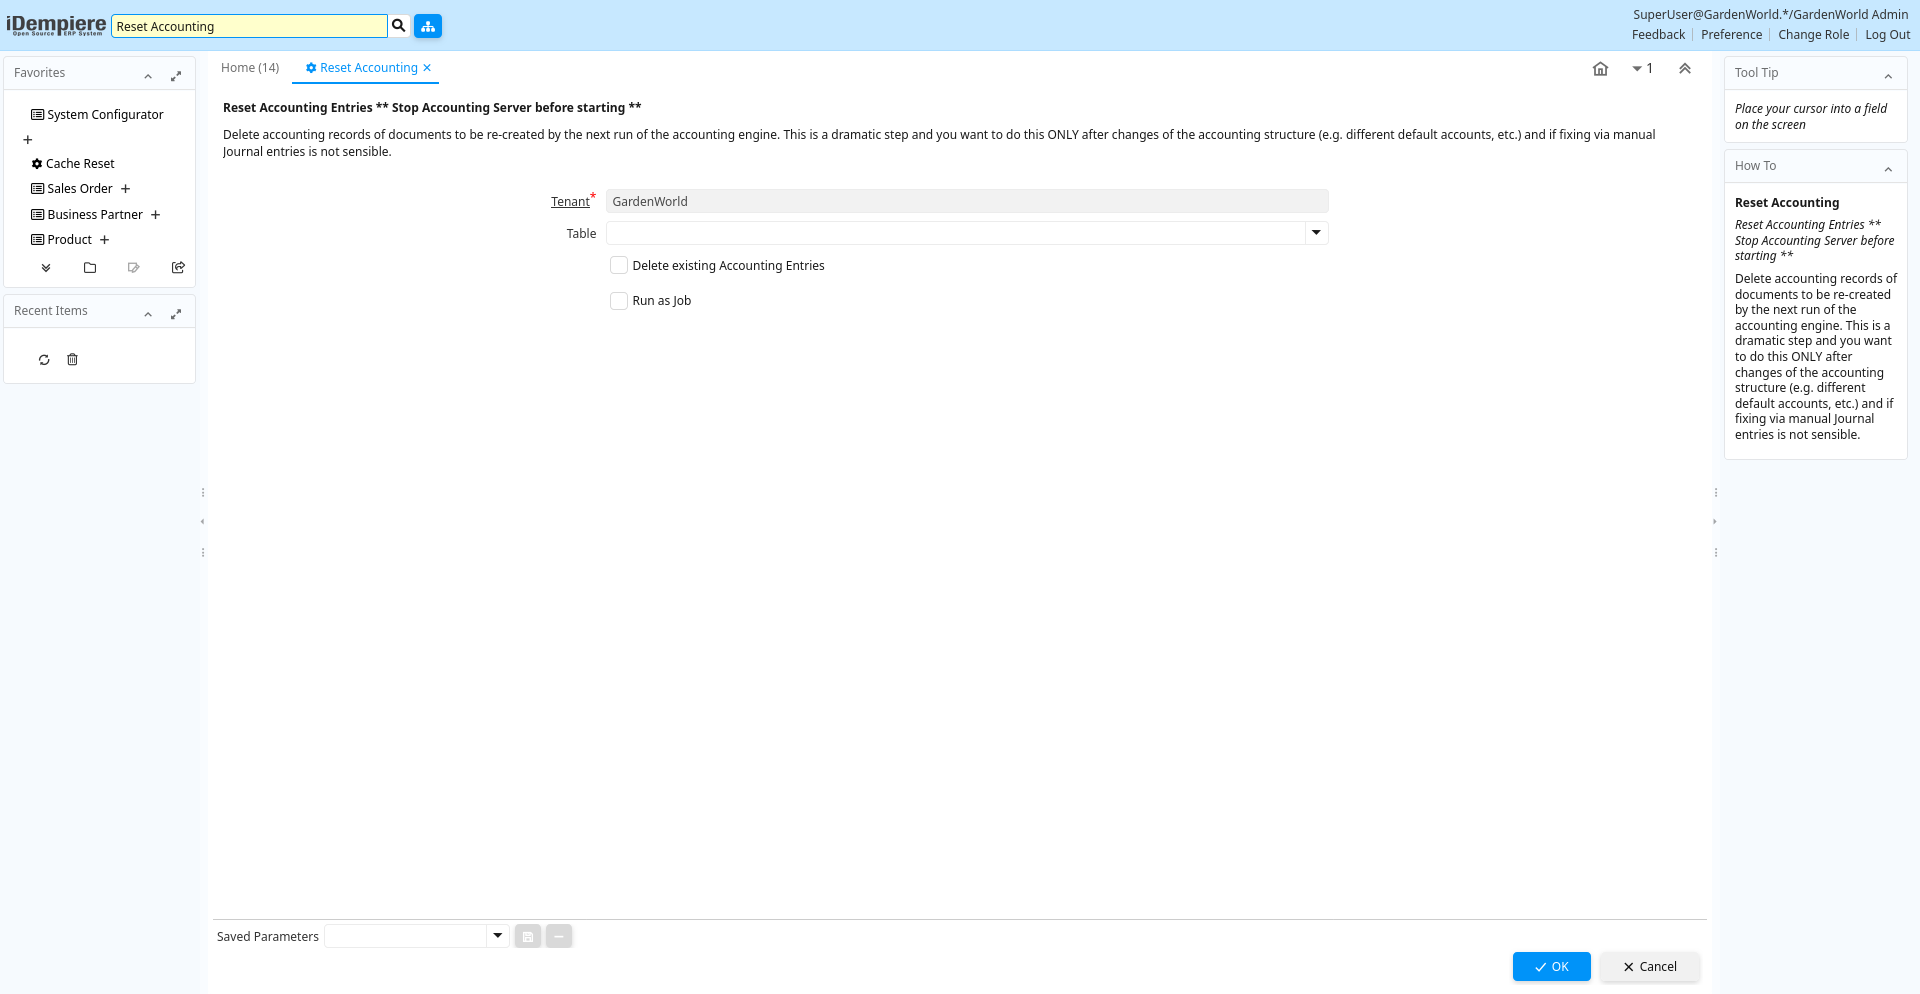
Task: Click the Reset Accounting search field
Action: 249,27
